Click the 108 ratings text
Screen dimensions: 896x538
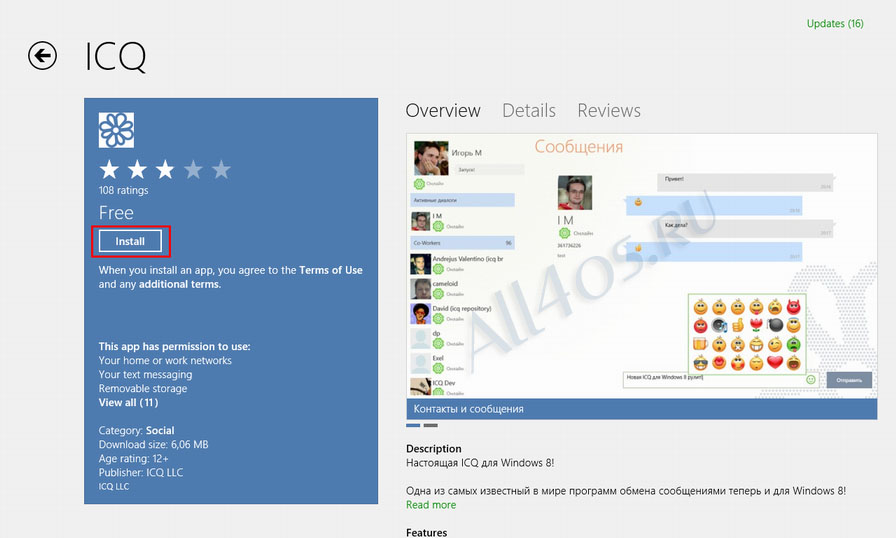point(123,190)
